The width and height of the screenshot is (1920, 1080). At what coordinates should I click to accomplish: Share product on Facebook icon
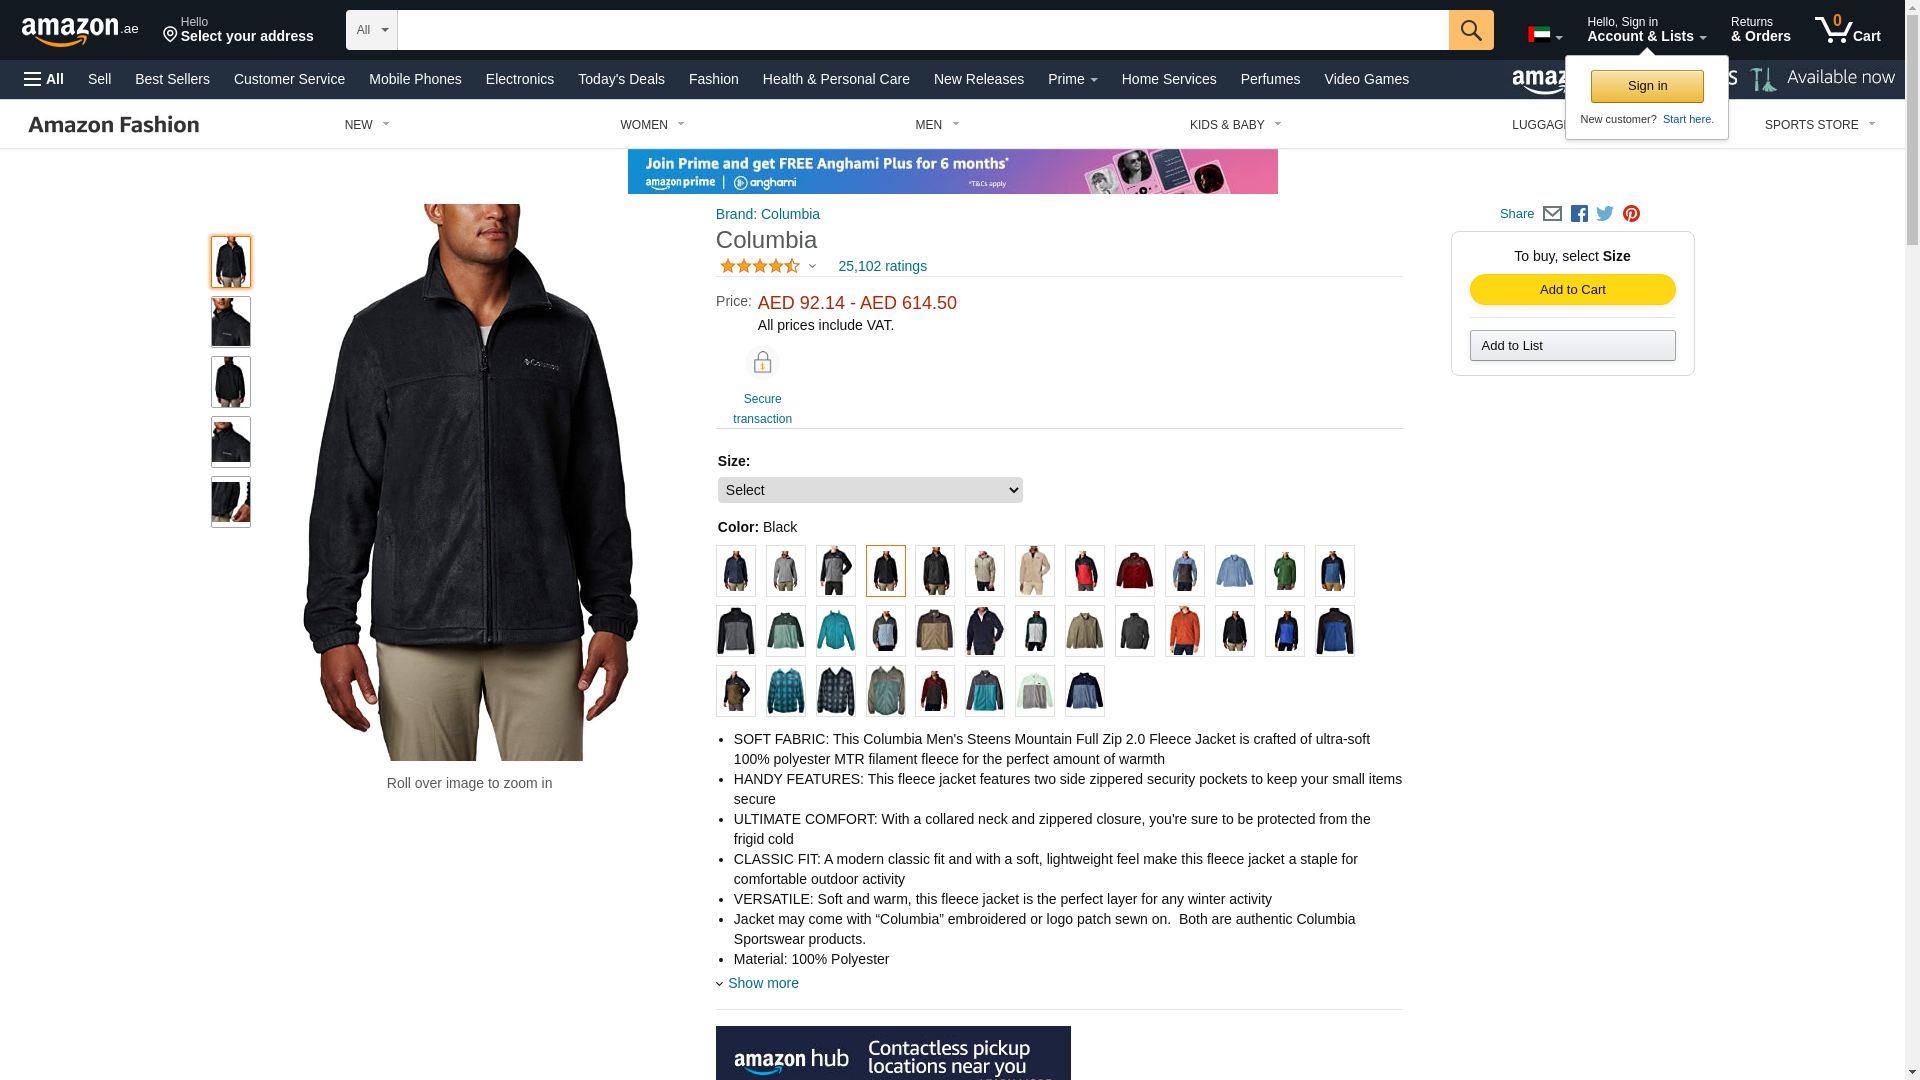(1579, 214)
